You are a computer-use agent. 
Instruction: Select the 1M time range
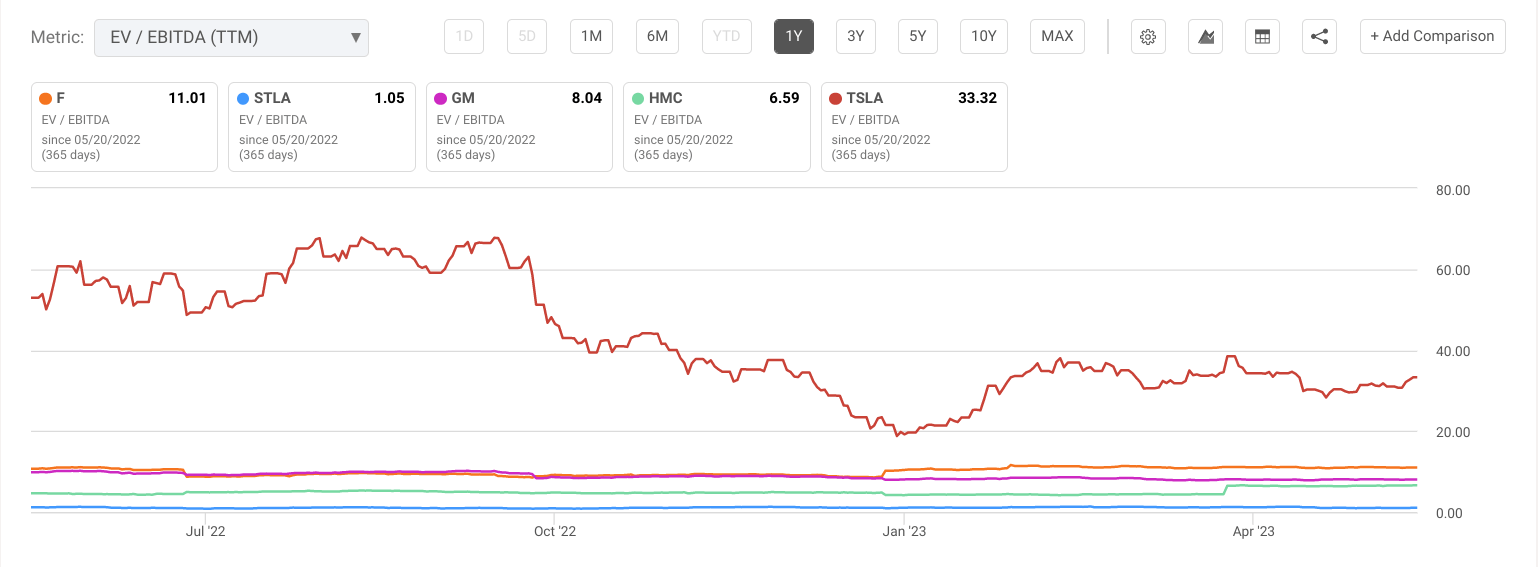[591, 37]
